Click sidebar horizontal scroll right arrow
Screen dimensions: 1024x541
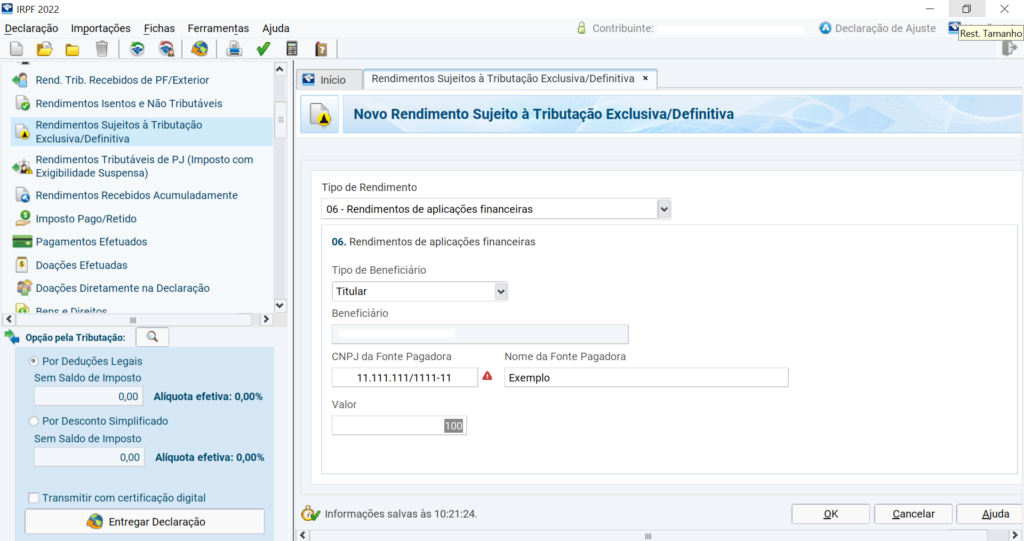pos(265,320)
